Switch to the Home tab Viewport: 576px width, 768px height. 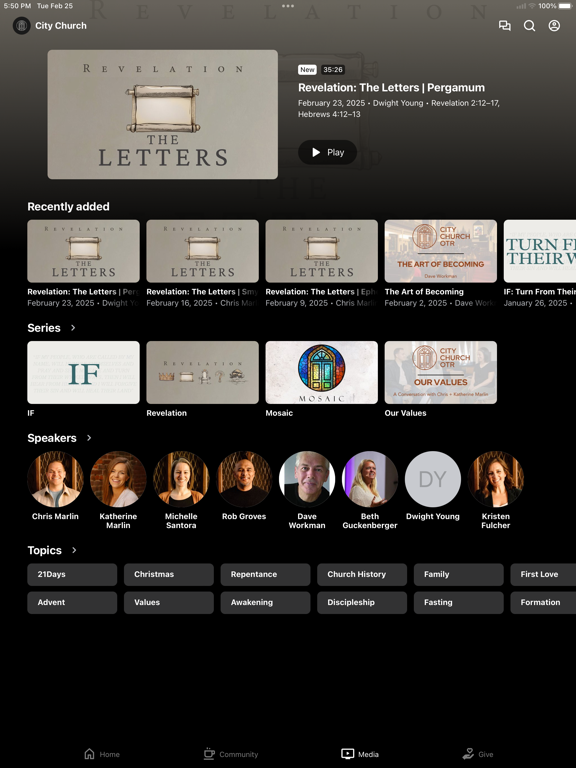click(102, 754)
